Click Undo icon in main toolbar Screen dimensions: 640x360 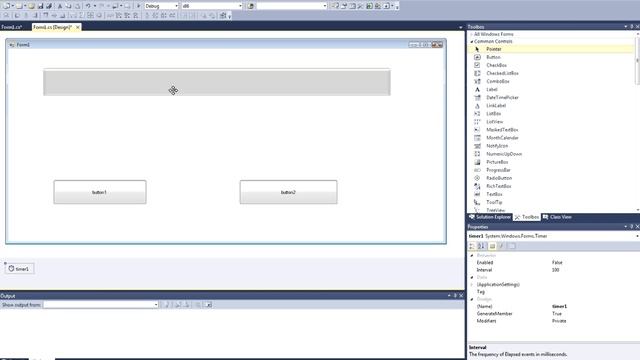(88, 6)
